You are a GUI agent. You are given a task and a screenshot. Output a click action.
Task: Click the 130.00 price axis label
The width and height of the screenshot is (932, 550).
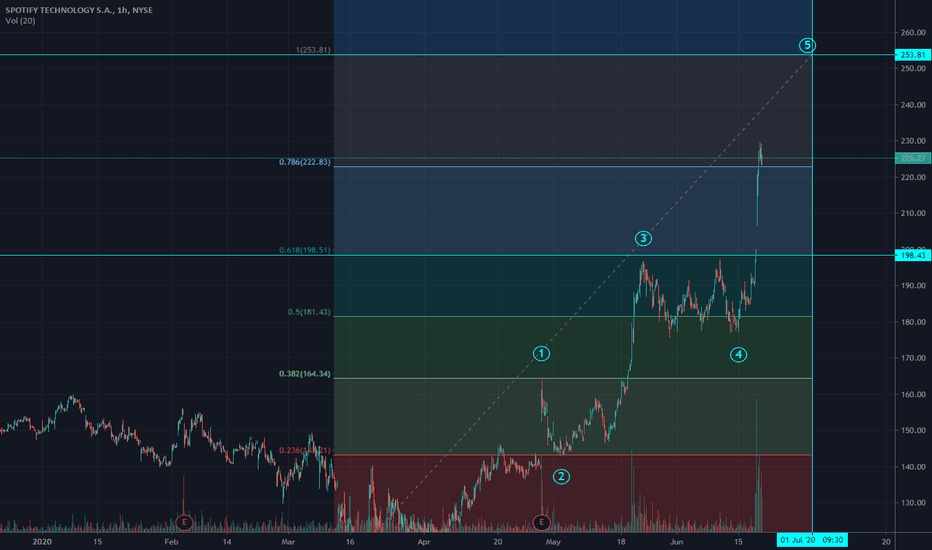[x=913, y=502]
